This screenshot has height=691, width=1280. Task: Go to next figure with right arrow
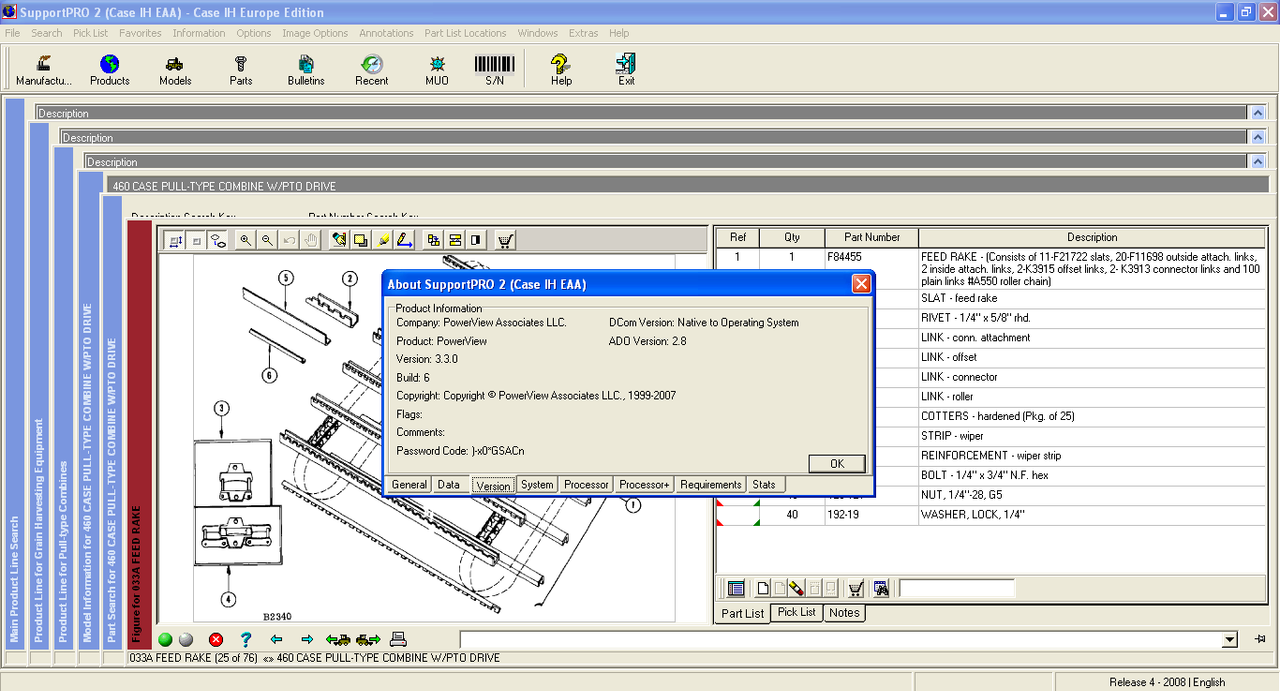point(307,640)
